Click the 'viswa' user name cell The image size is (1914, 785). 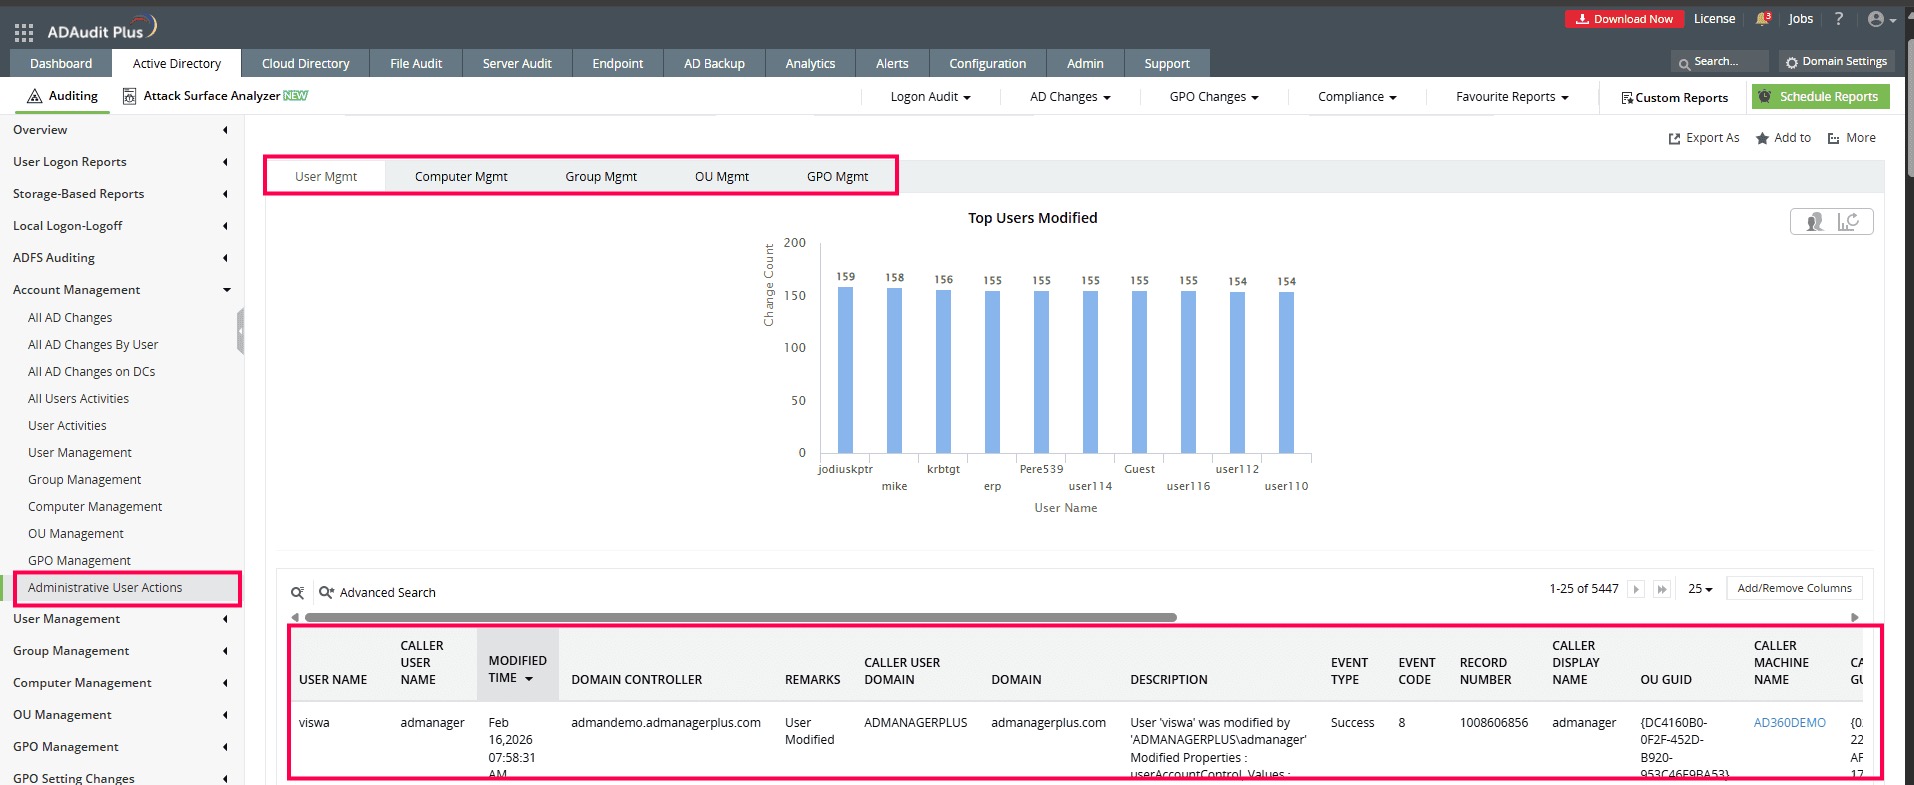(x=314, y=723)
